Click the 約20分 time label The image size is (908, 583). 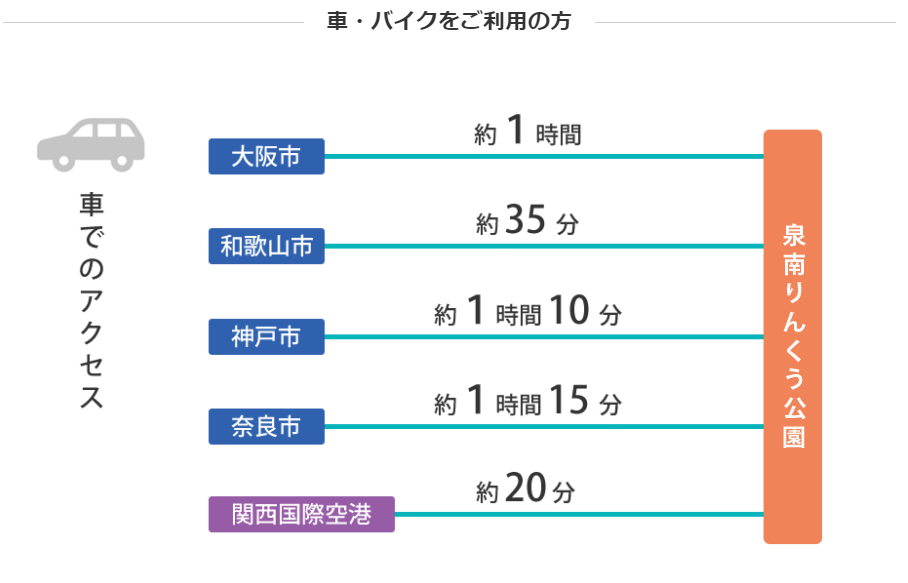click(x=526, y=489)
